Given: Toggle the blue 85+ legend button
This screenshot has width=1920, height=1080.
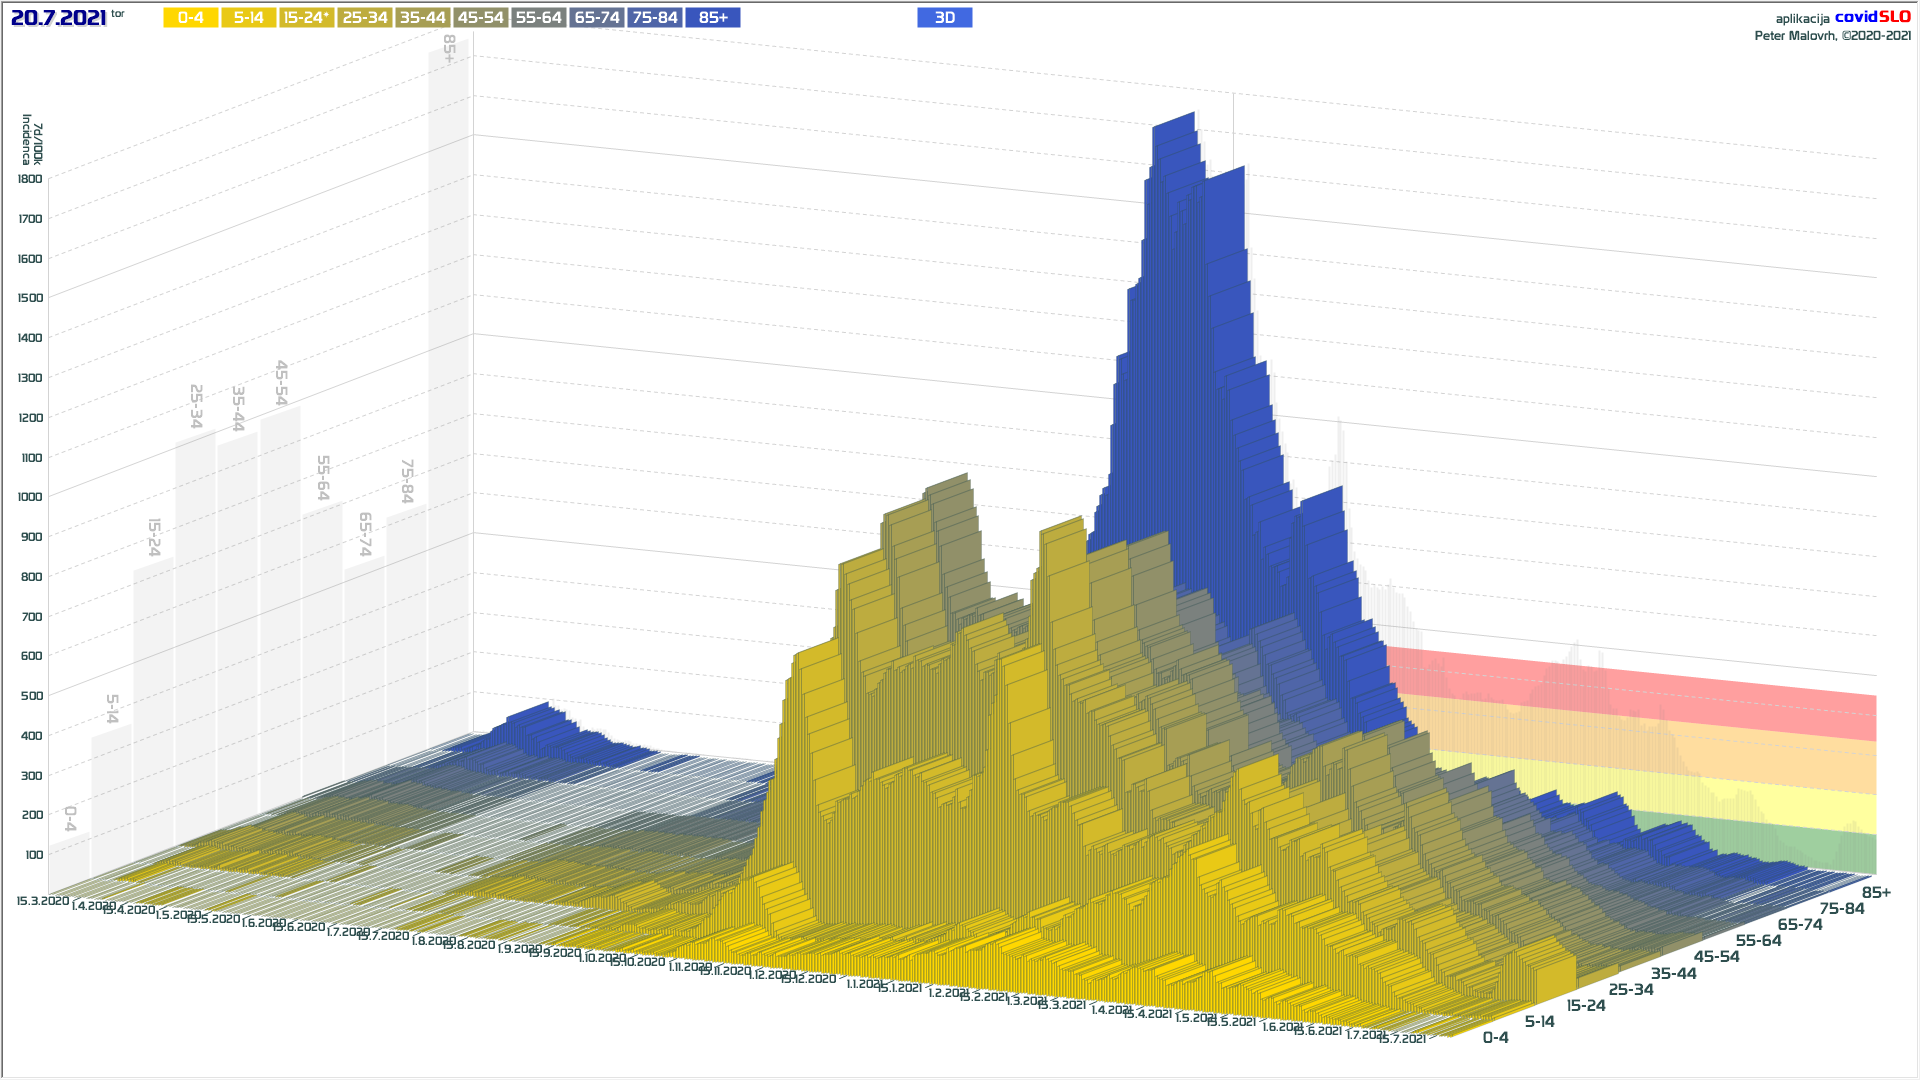Looking at the screenshot, I should [x=713, y=18].
